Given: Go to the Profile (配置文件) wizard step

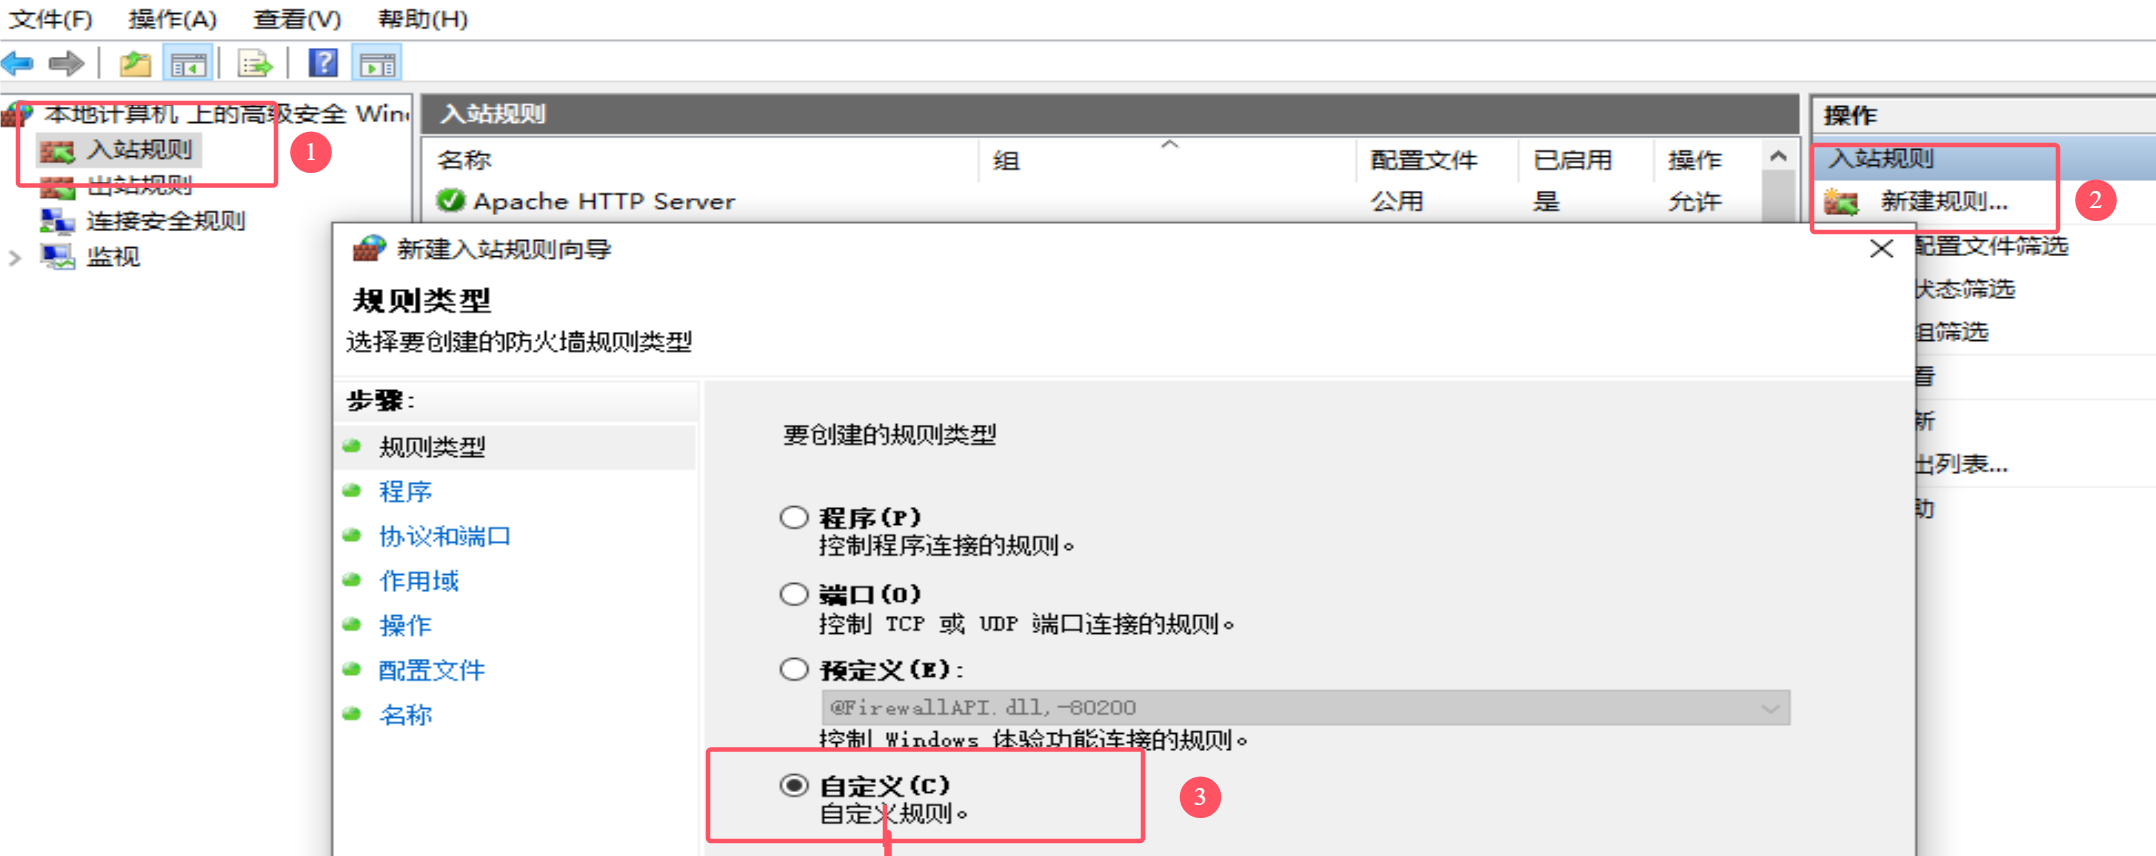Looking at the screenshot, I should click(x=432, y=670).
